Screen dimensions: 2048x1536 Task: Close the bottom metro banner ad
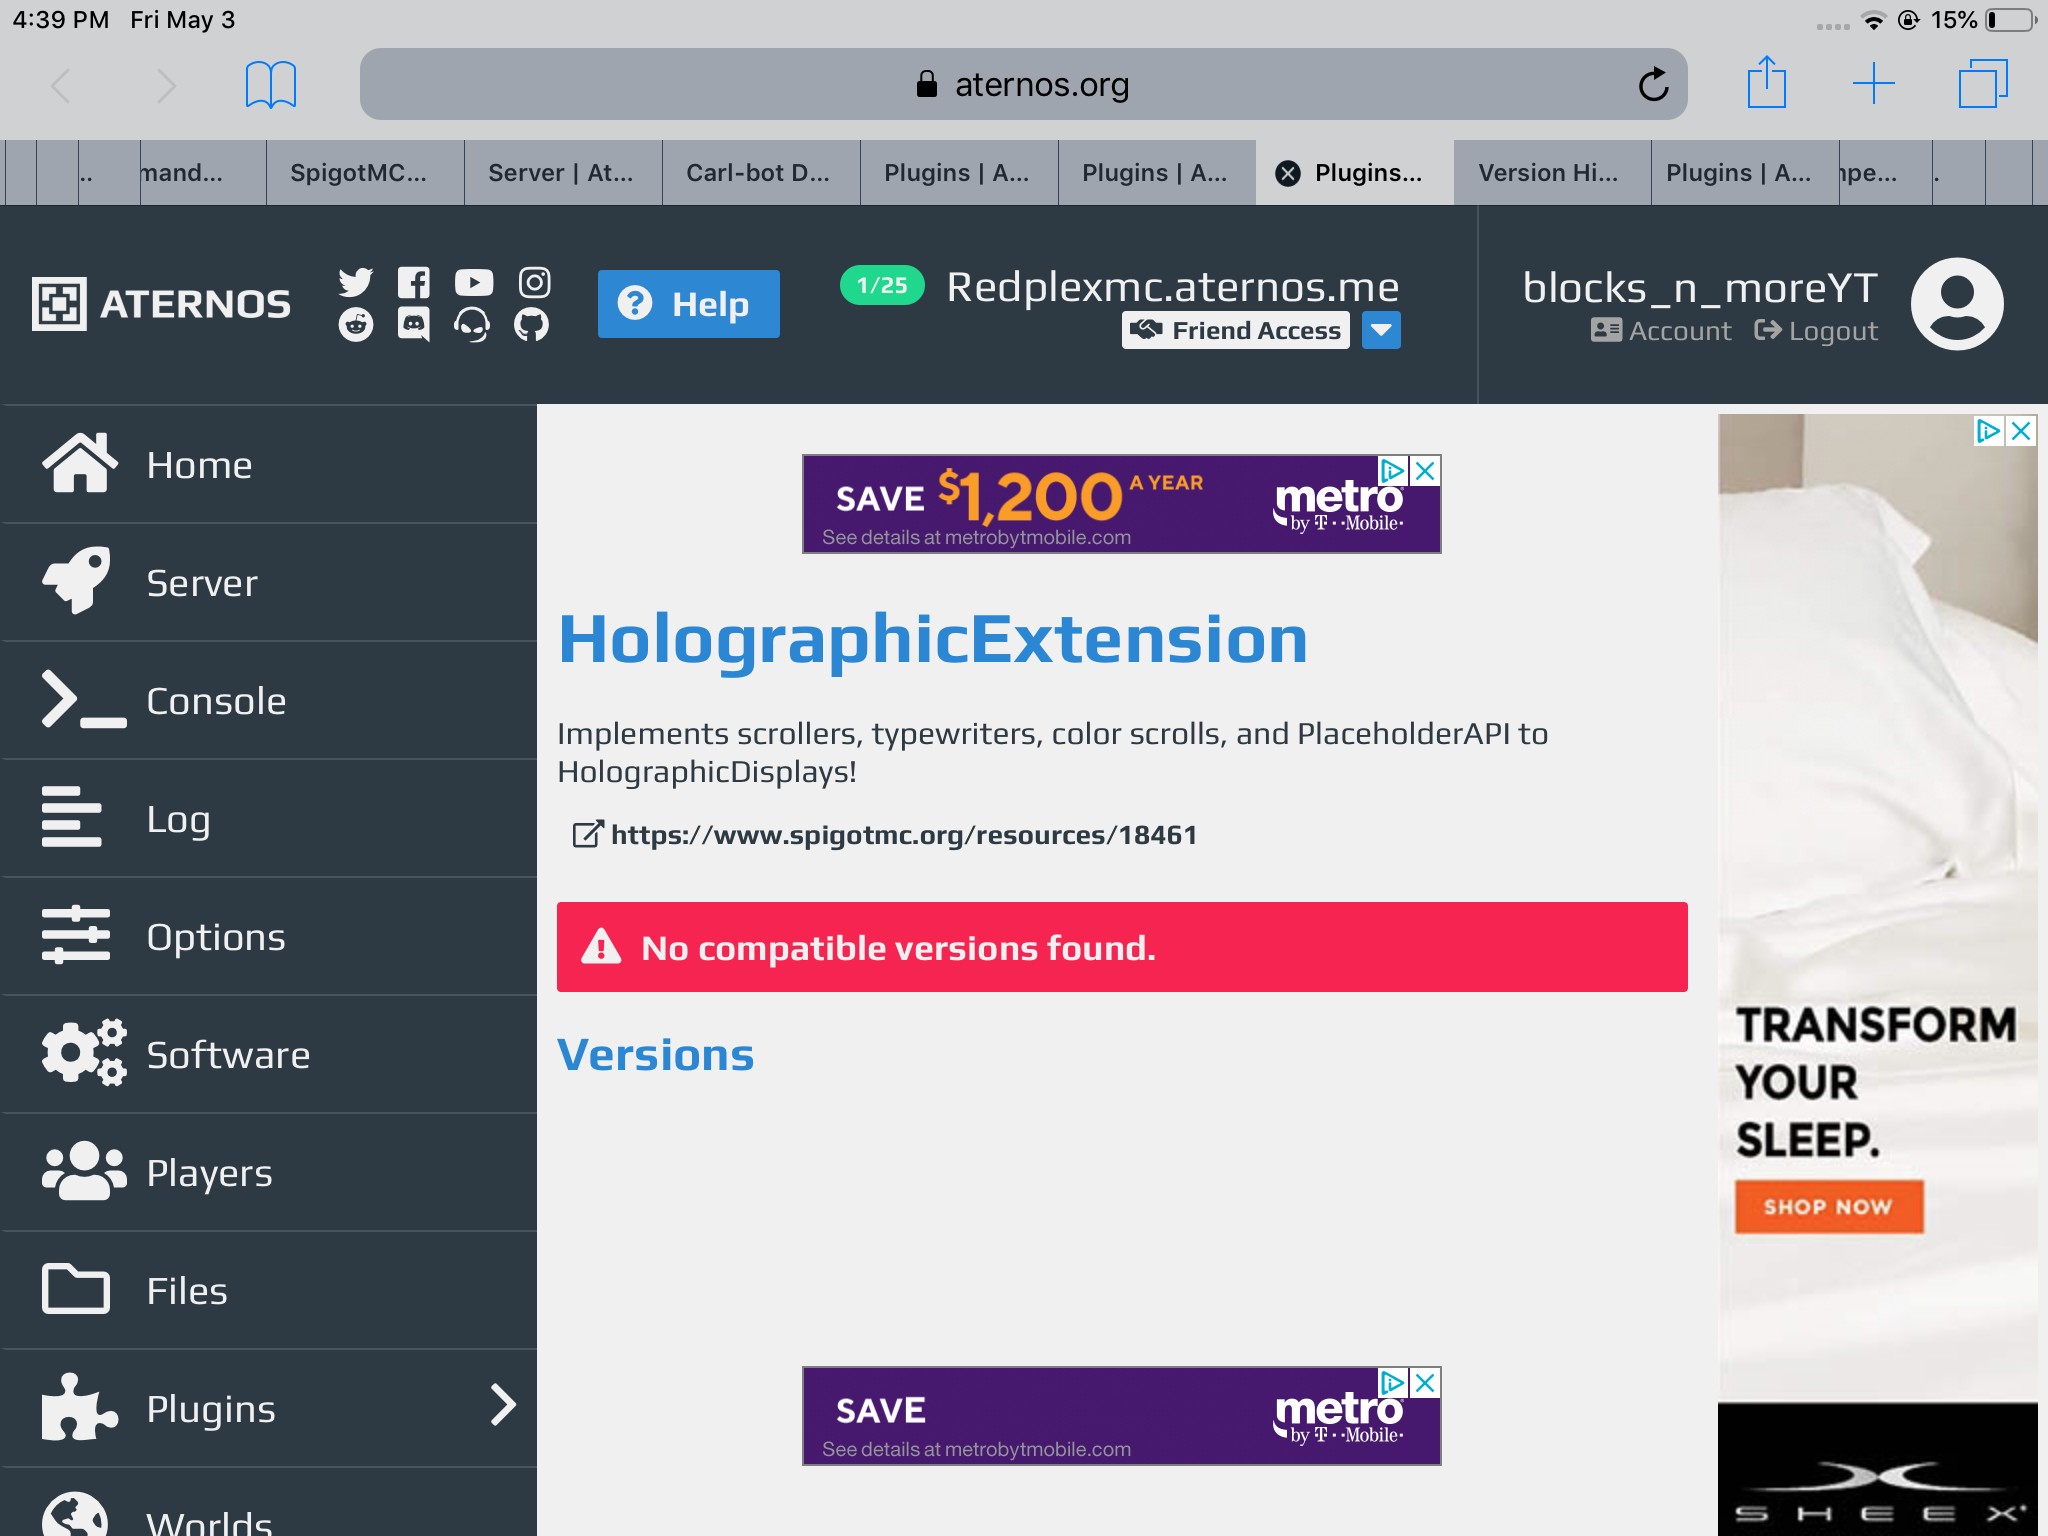point(1426,1382)
